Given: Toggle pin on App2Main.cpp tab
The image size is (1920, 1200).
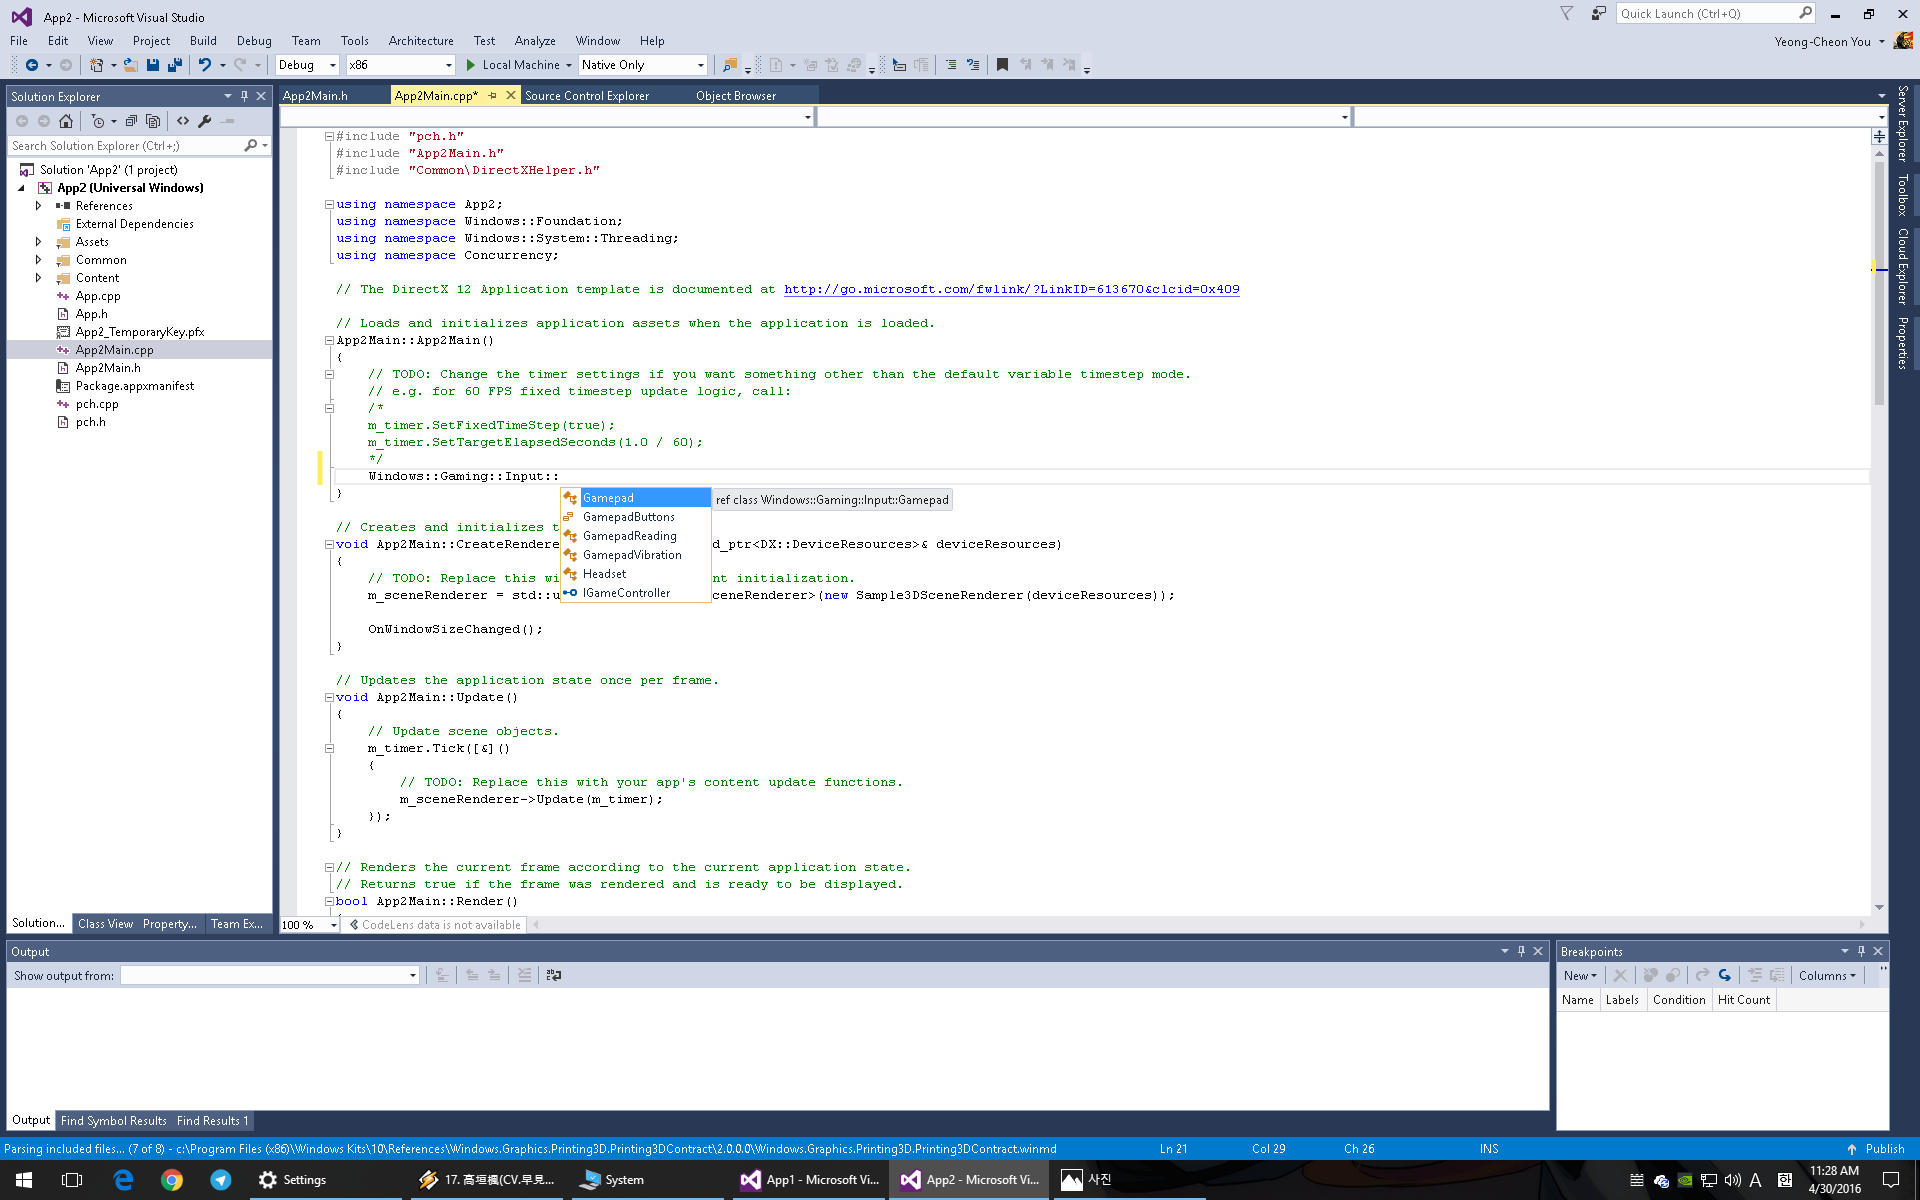Looking at the screenshot, I should (x=492, y=96).
